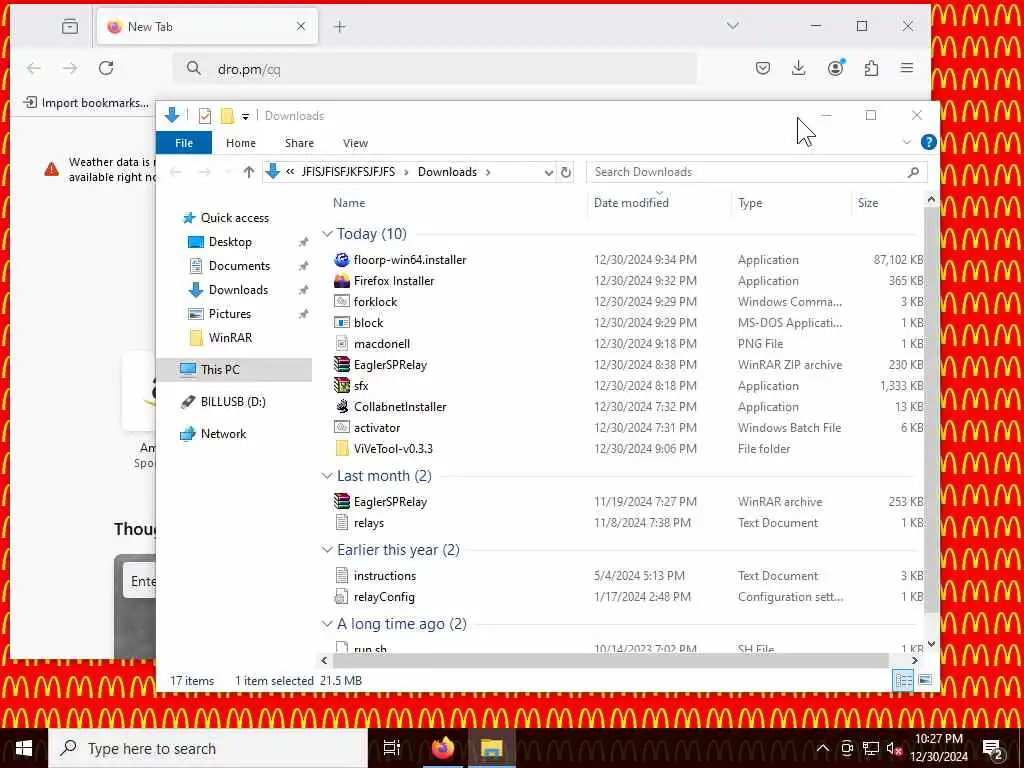1024x768 pixels.
Task: Open the Windows Start button
Action: pos(24,748)
